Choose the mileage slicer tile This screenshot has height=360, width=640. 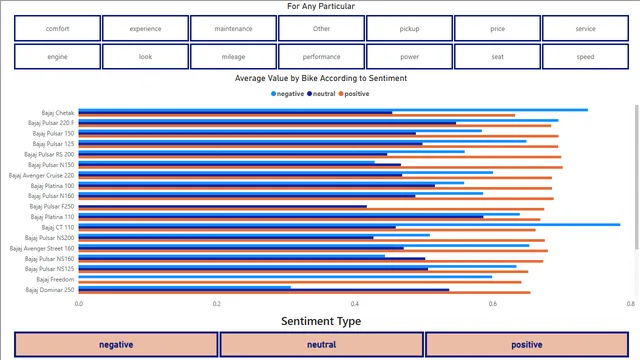[233, 57]
